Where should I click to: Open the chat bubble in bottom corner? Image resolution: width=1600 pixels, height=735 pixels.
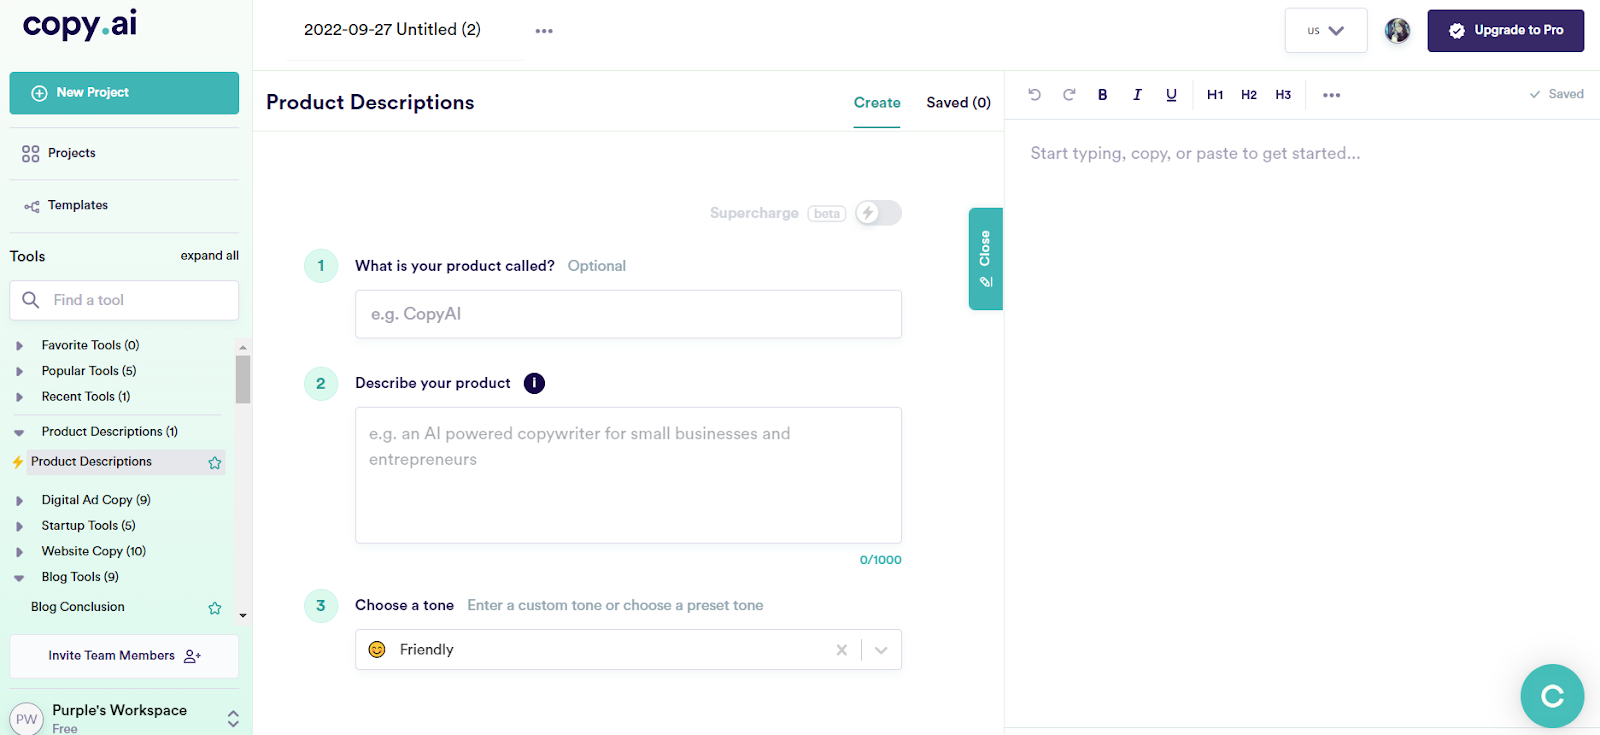coord(1552,696)
